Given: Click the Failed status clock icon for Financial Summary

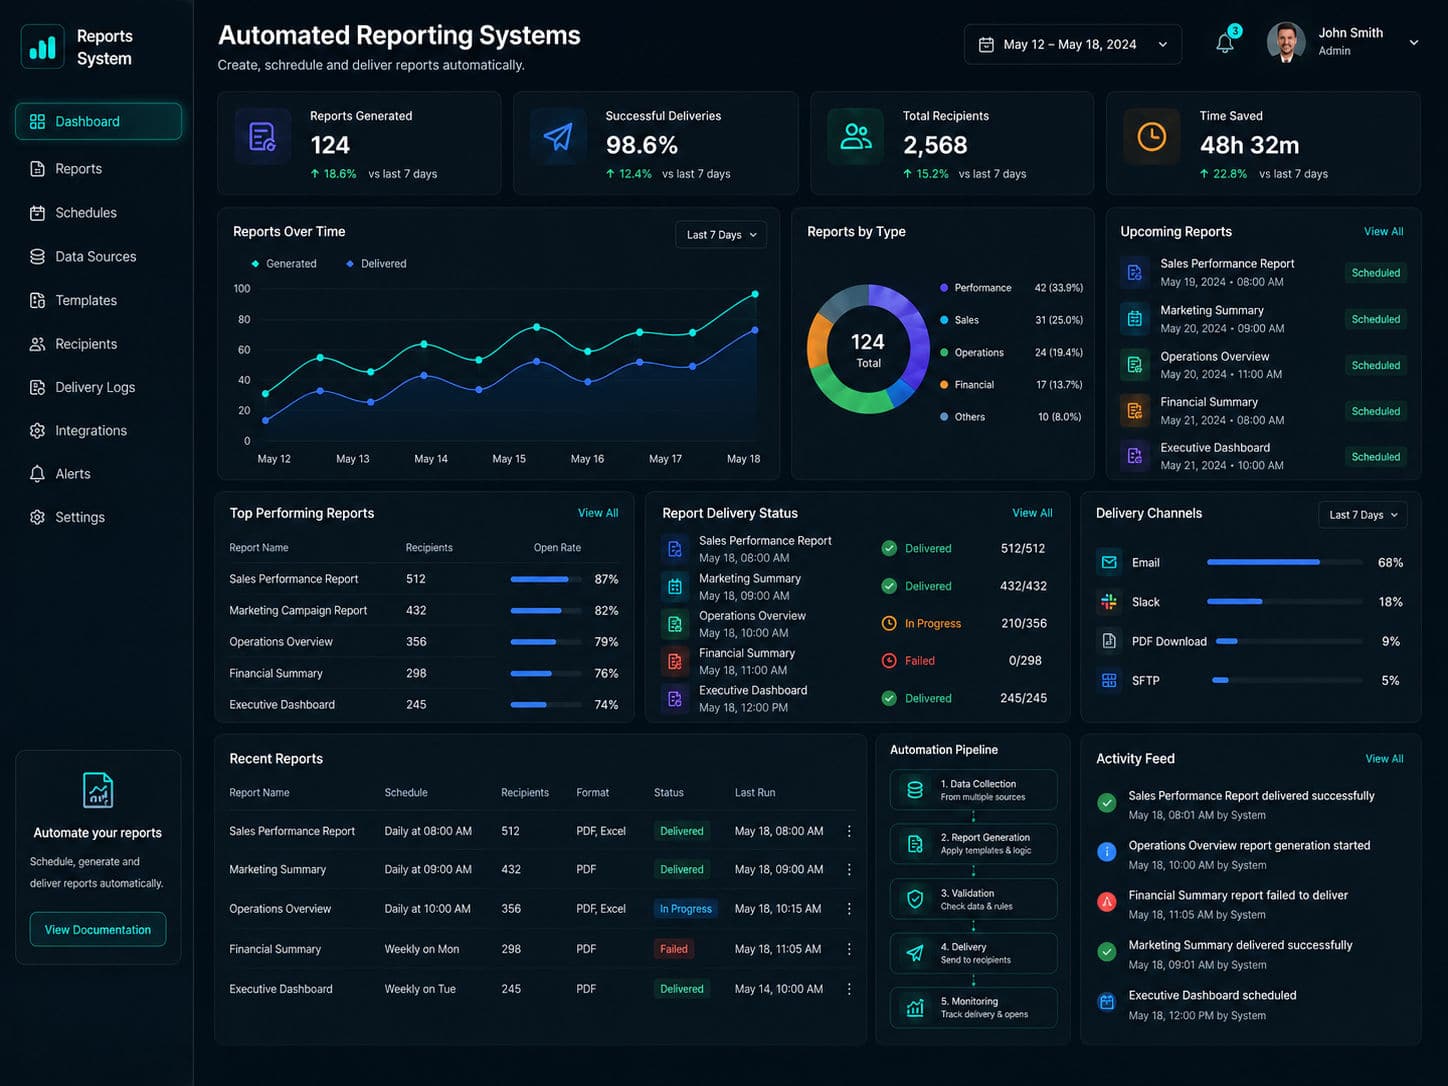Looking at the screenshot, I should click(889, 661).
